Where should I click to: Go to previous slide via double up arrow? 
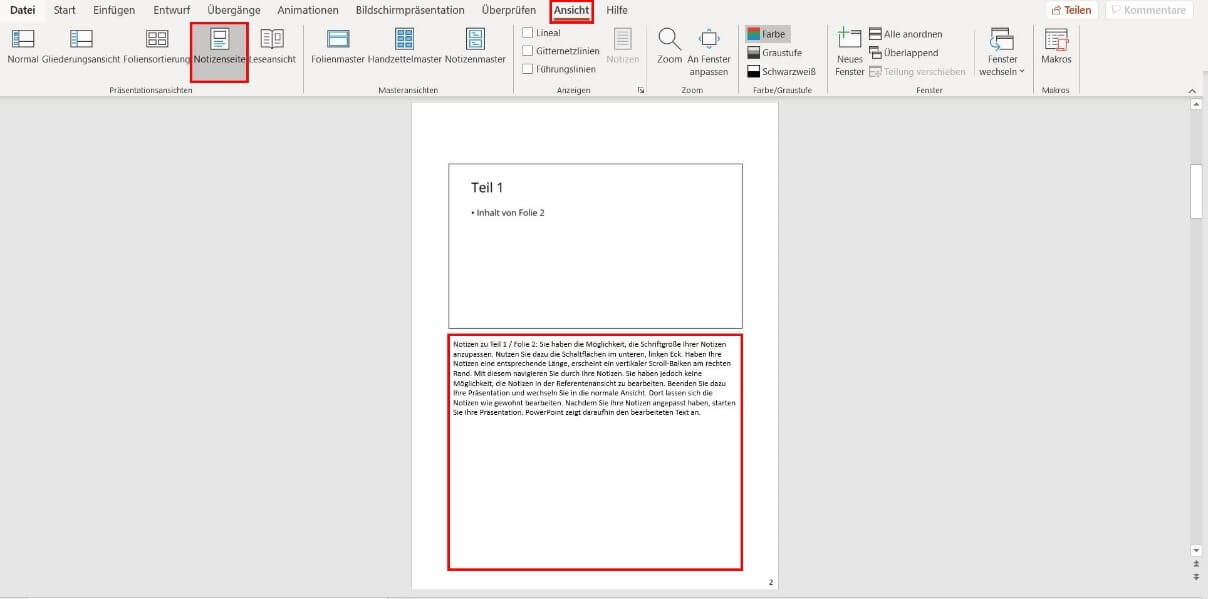coord(1196,564)
